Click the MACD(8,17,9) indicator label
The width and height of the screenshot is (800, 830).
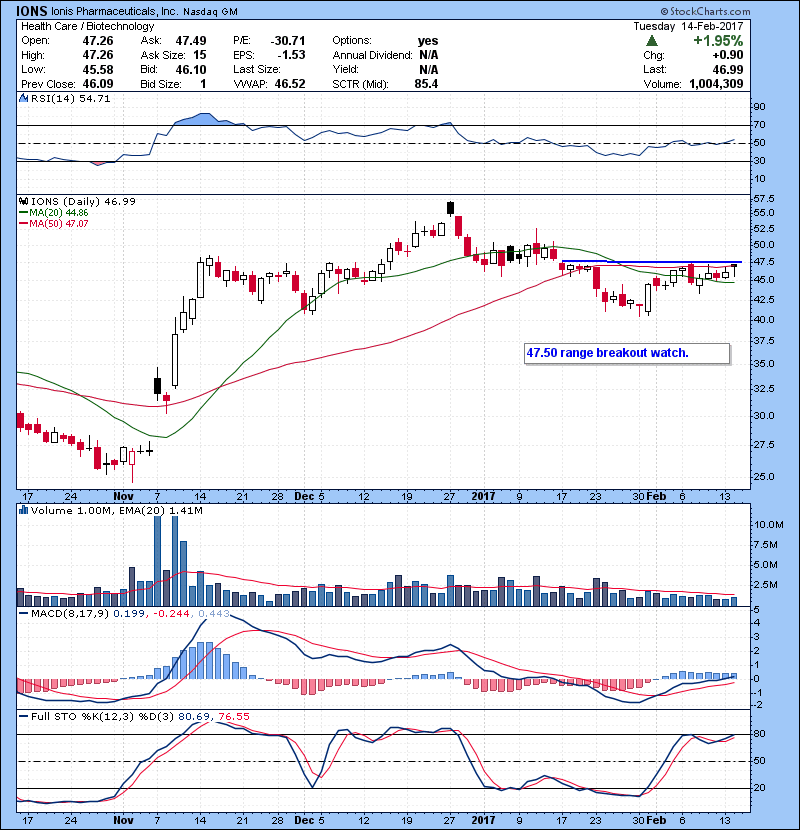(70, 614)
